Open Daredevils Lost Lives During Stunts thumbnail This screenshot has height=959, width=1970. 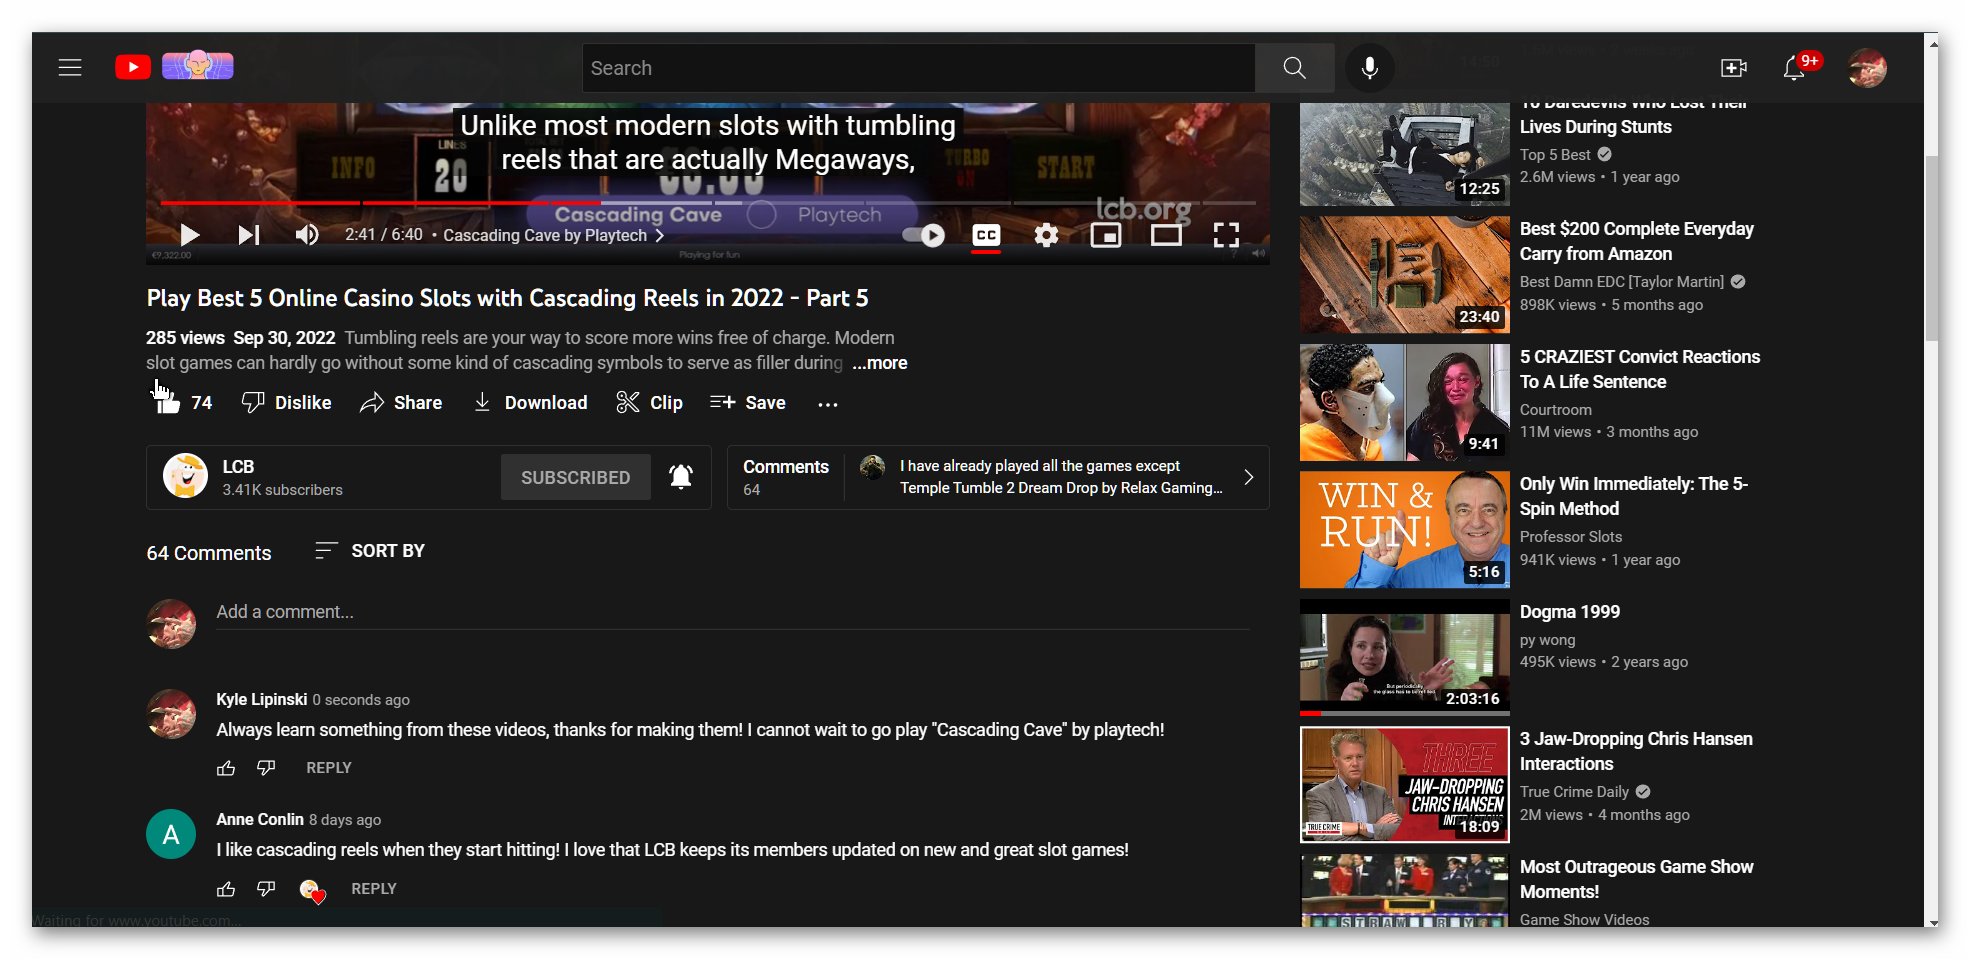point(1404,154)
